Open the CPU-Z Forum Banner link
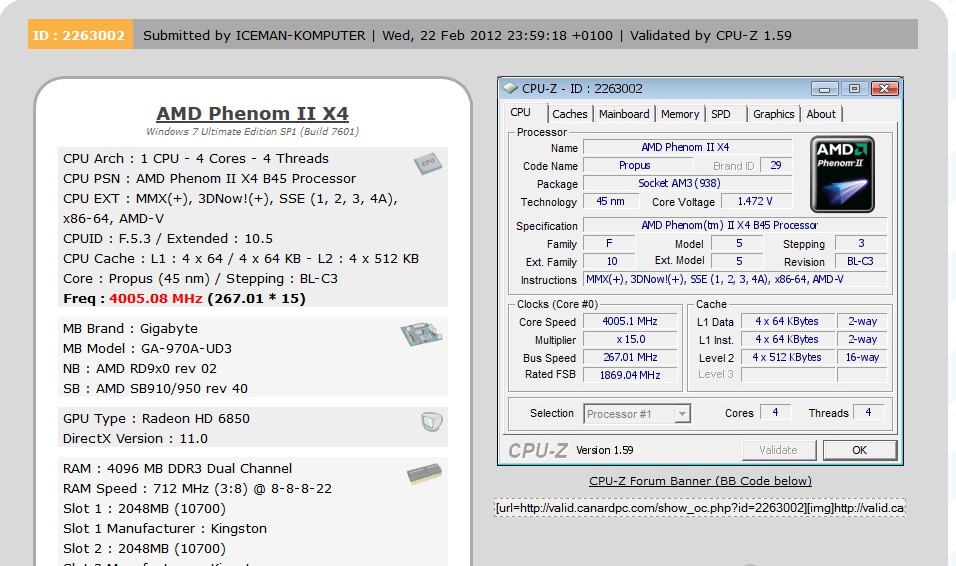The image size is (956, 566). tap(700, 481)
